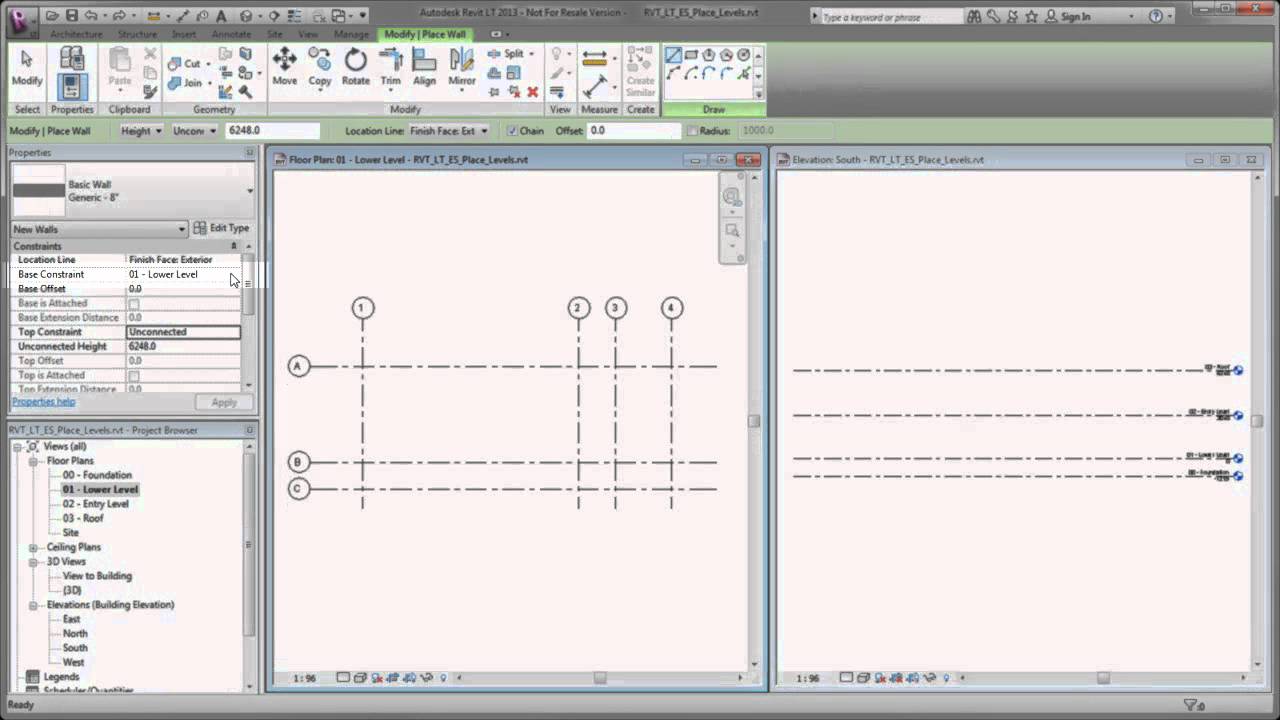Open the Location Line dropdown
1280x720 pixels.
448,131
